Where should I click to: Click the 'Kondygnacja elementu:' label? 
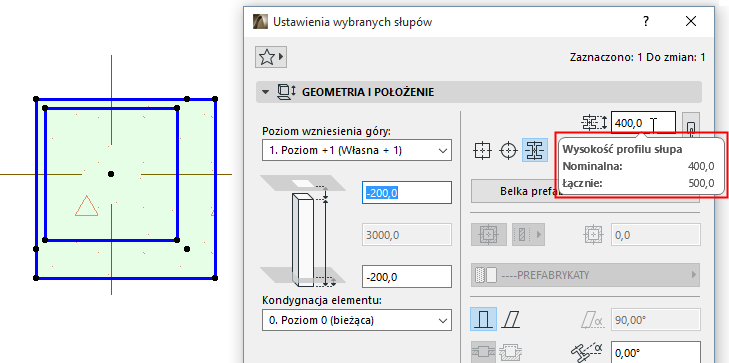pyautogui.click(x=322, y=301)
